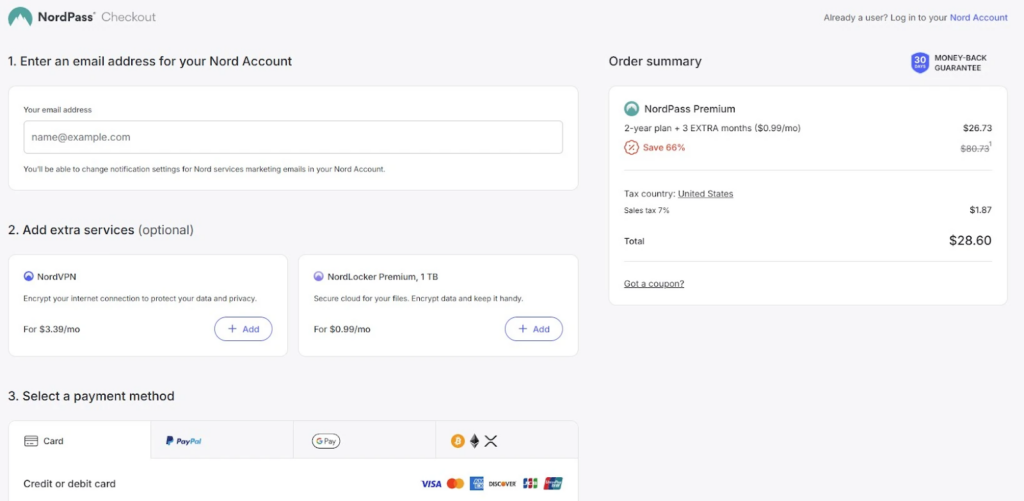The height and width of the screenshot is (501, 1024).
Task: Click the JCB card logo
Action: (x=530, y=484)
